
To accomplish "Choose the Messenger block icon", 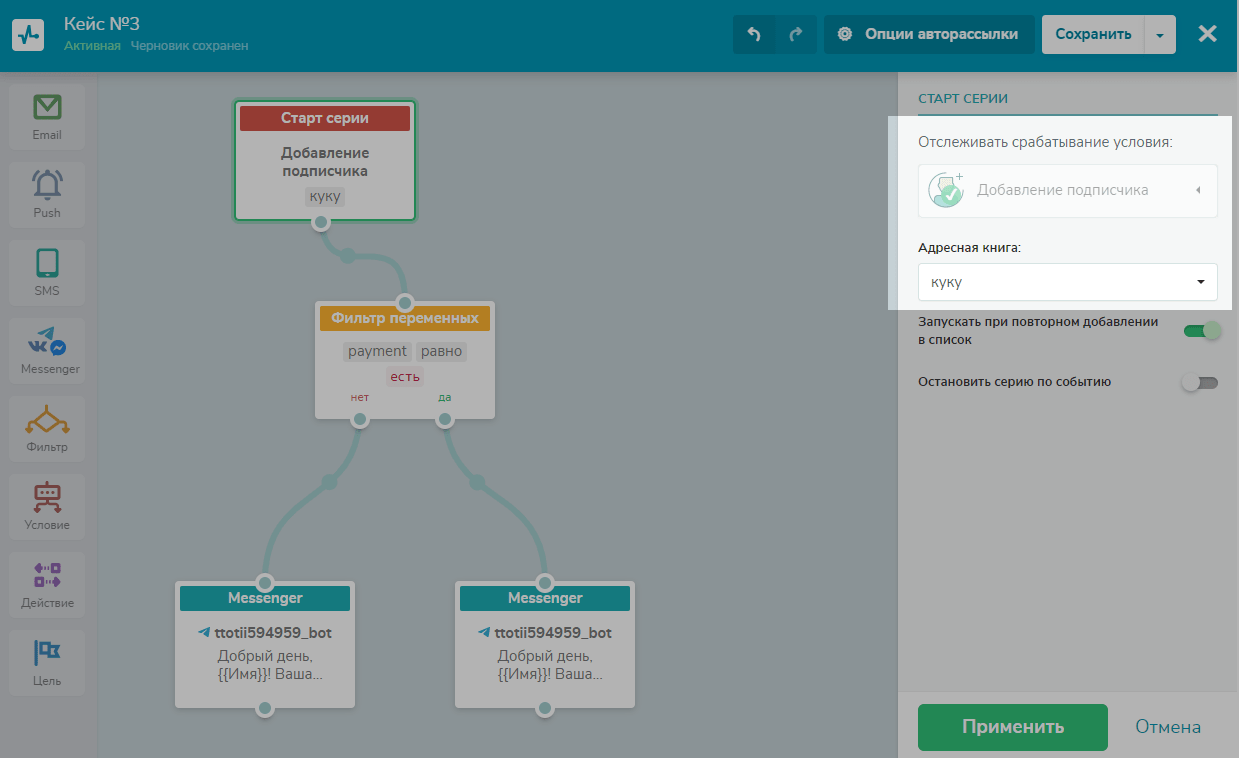I will 47,343.
